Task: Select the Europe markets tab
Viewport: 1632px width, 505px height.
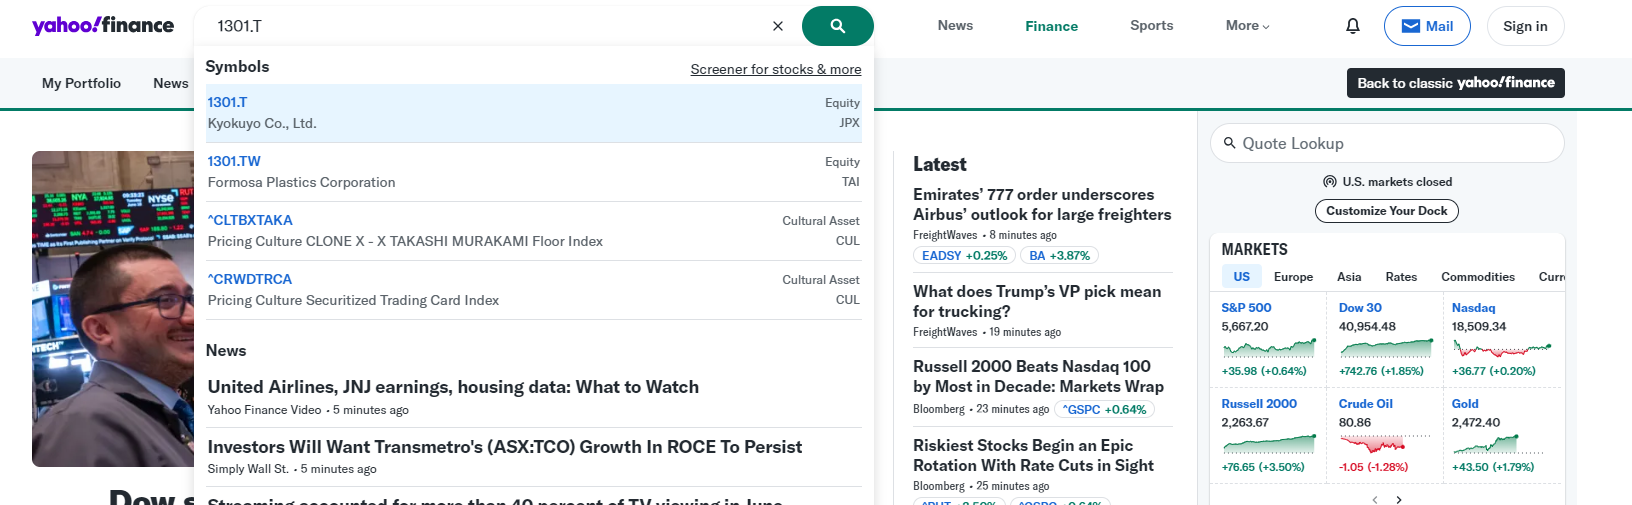Action: pyautogui.click(x=1294, y=277)
